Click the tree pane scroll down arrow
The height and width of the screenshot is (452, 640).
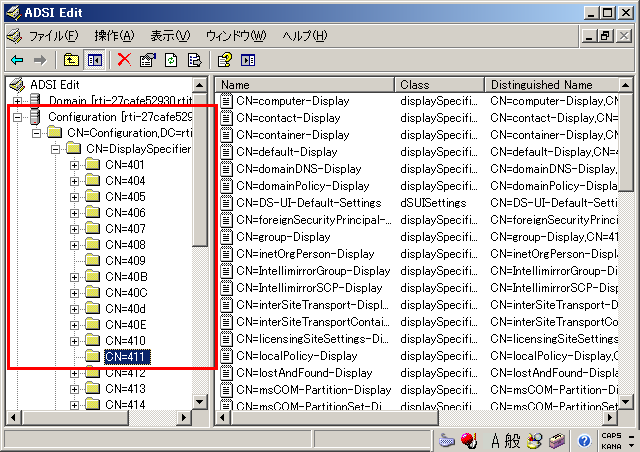tap(200, 402)
